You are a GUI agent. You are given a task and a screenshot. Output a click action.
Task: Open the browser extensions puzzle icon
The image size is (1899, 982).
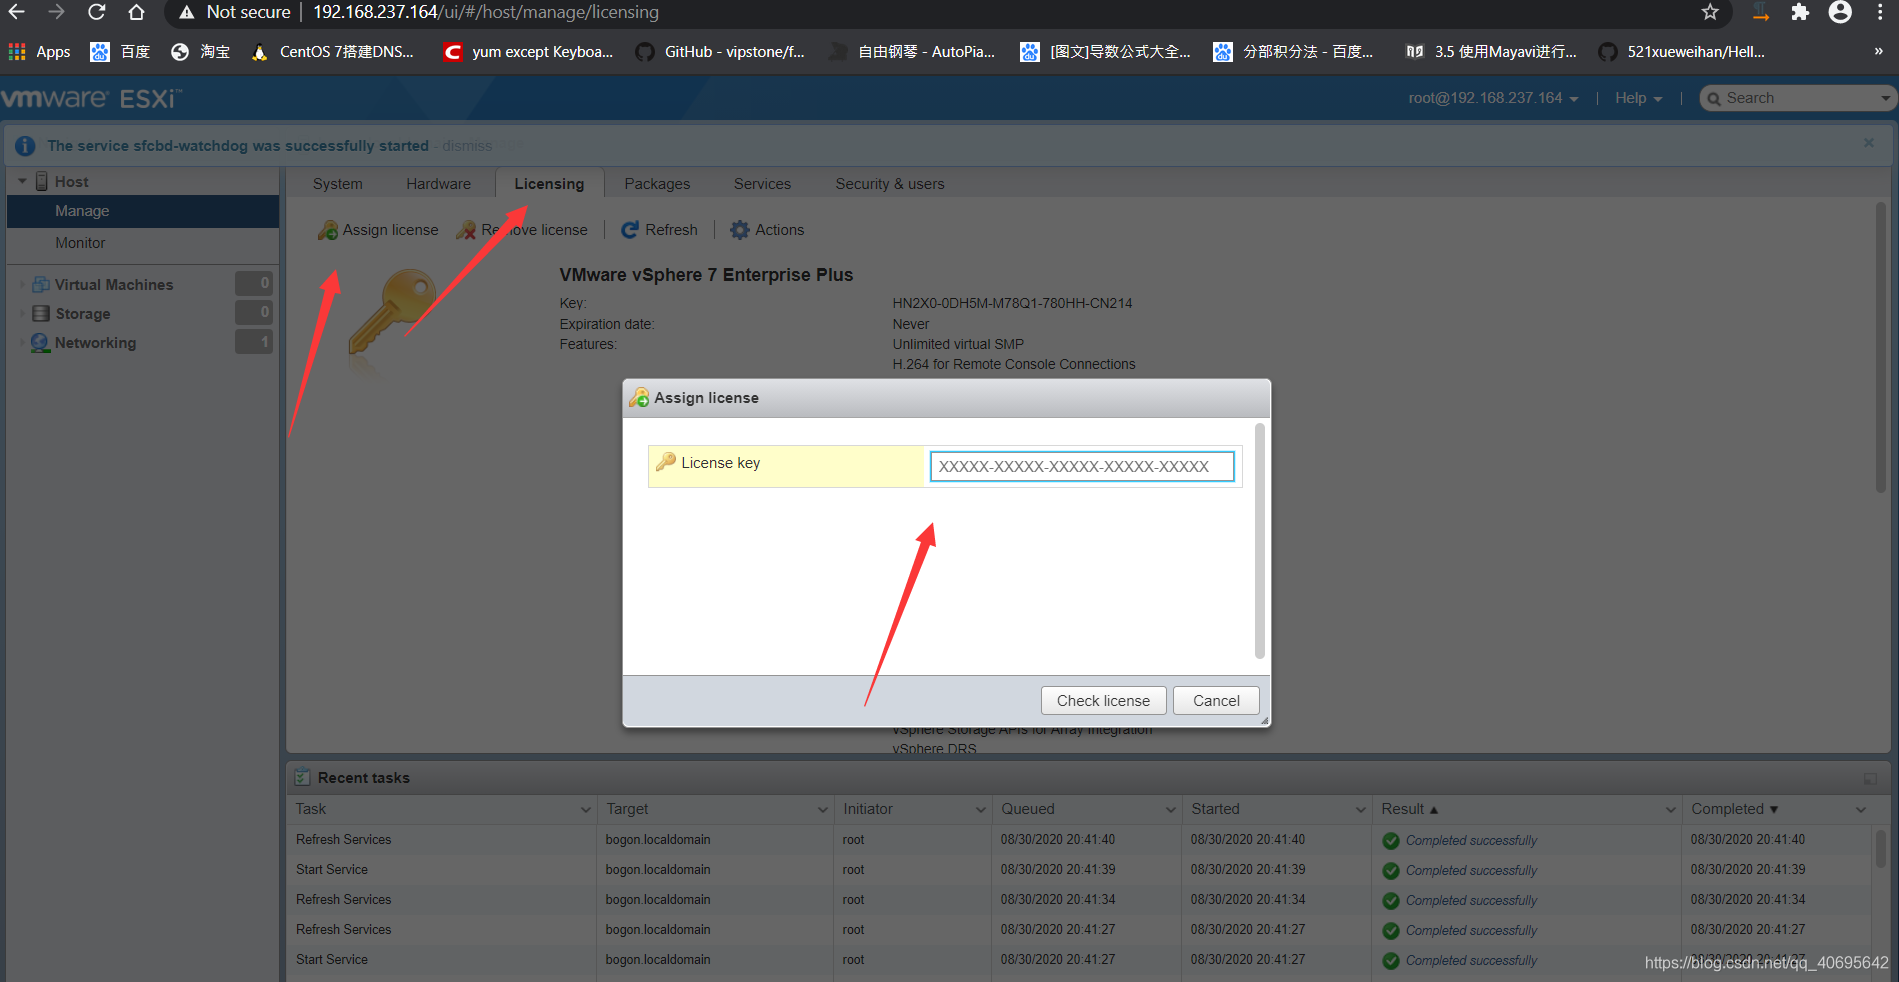[1800, 12]
